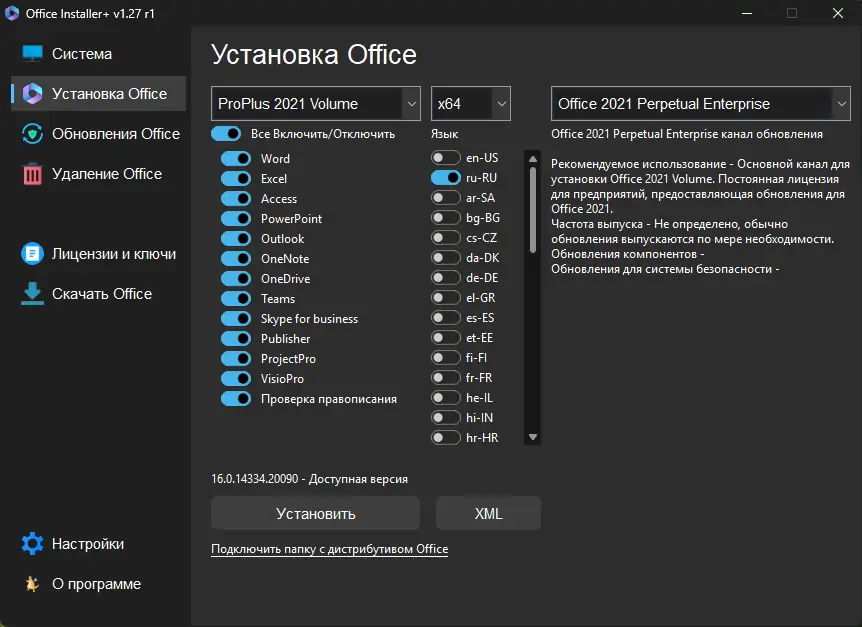
Task: Expand the x64 architecture dropdown
Action: pyautogui.click(x=471, y=104)
